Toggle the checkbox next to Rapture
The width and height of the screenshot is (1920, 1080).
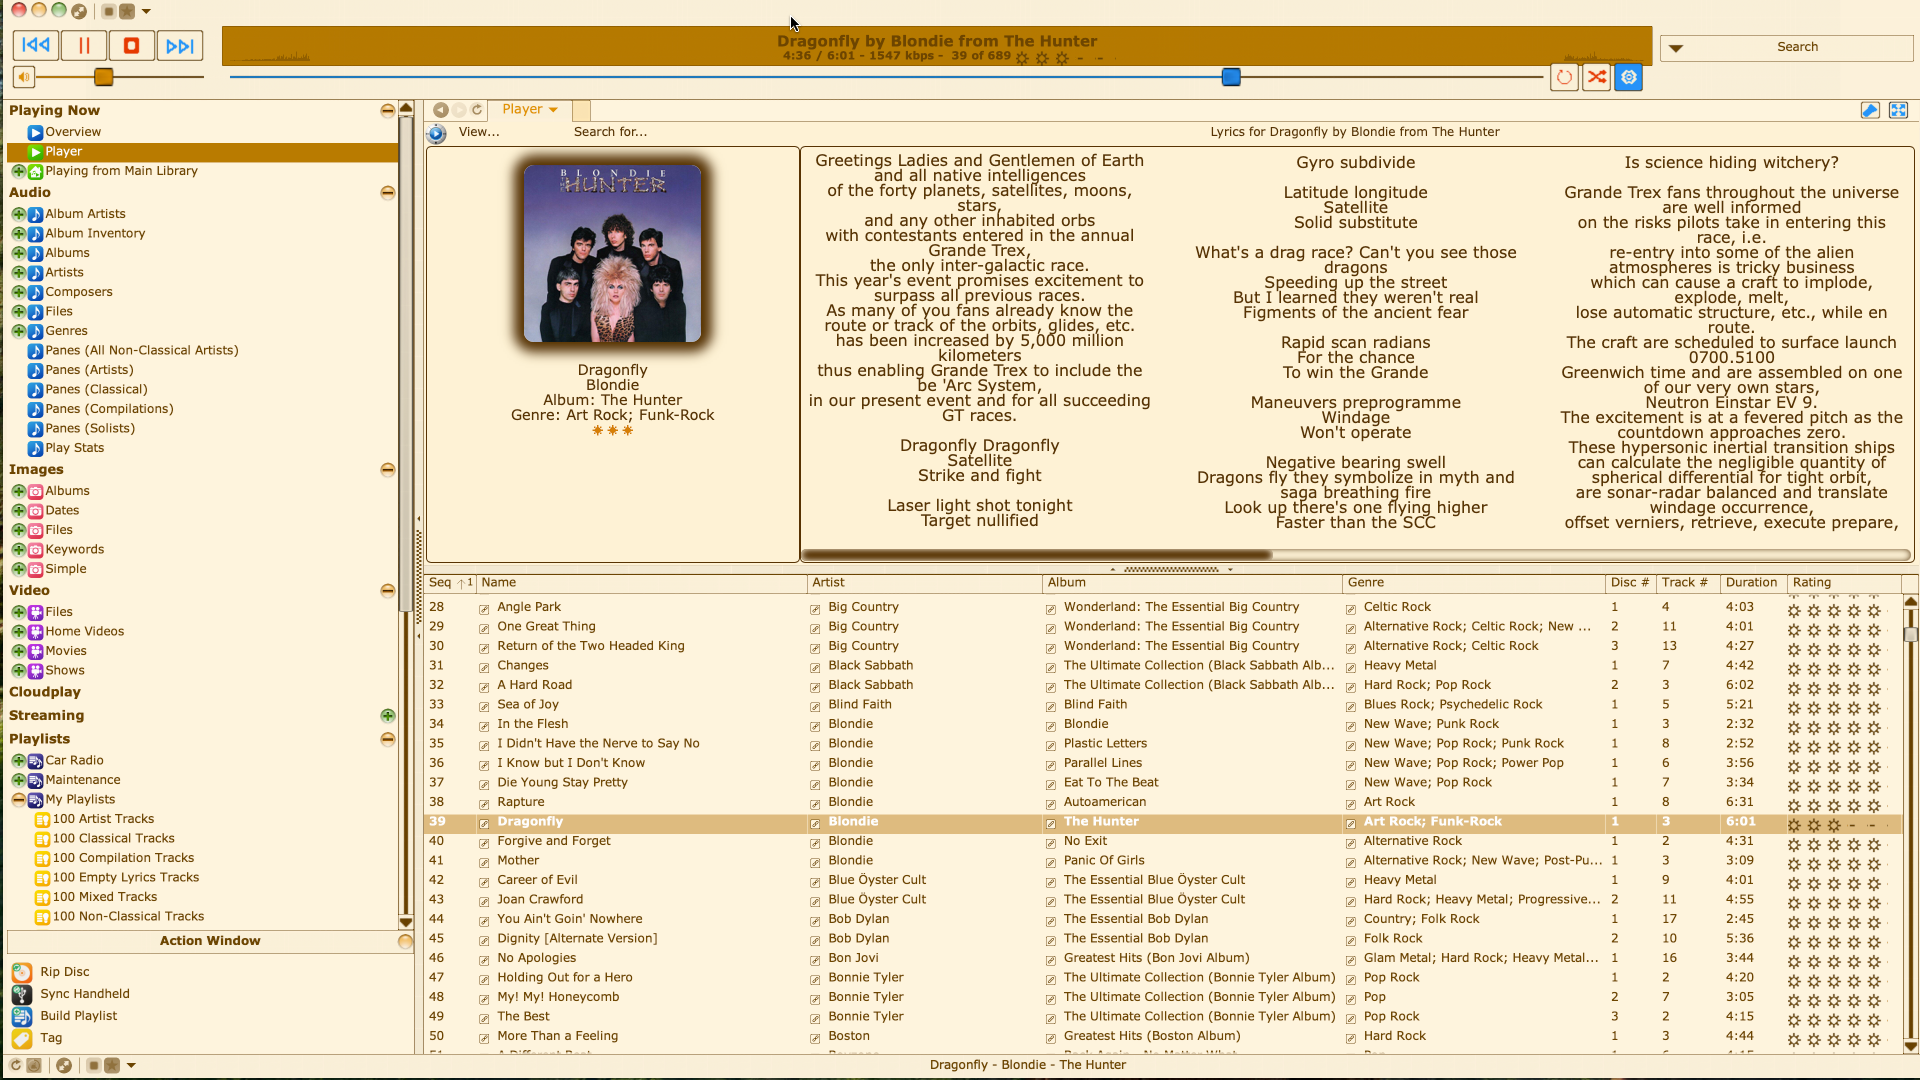point(484,803)
